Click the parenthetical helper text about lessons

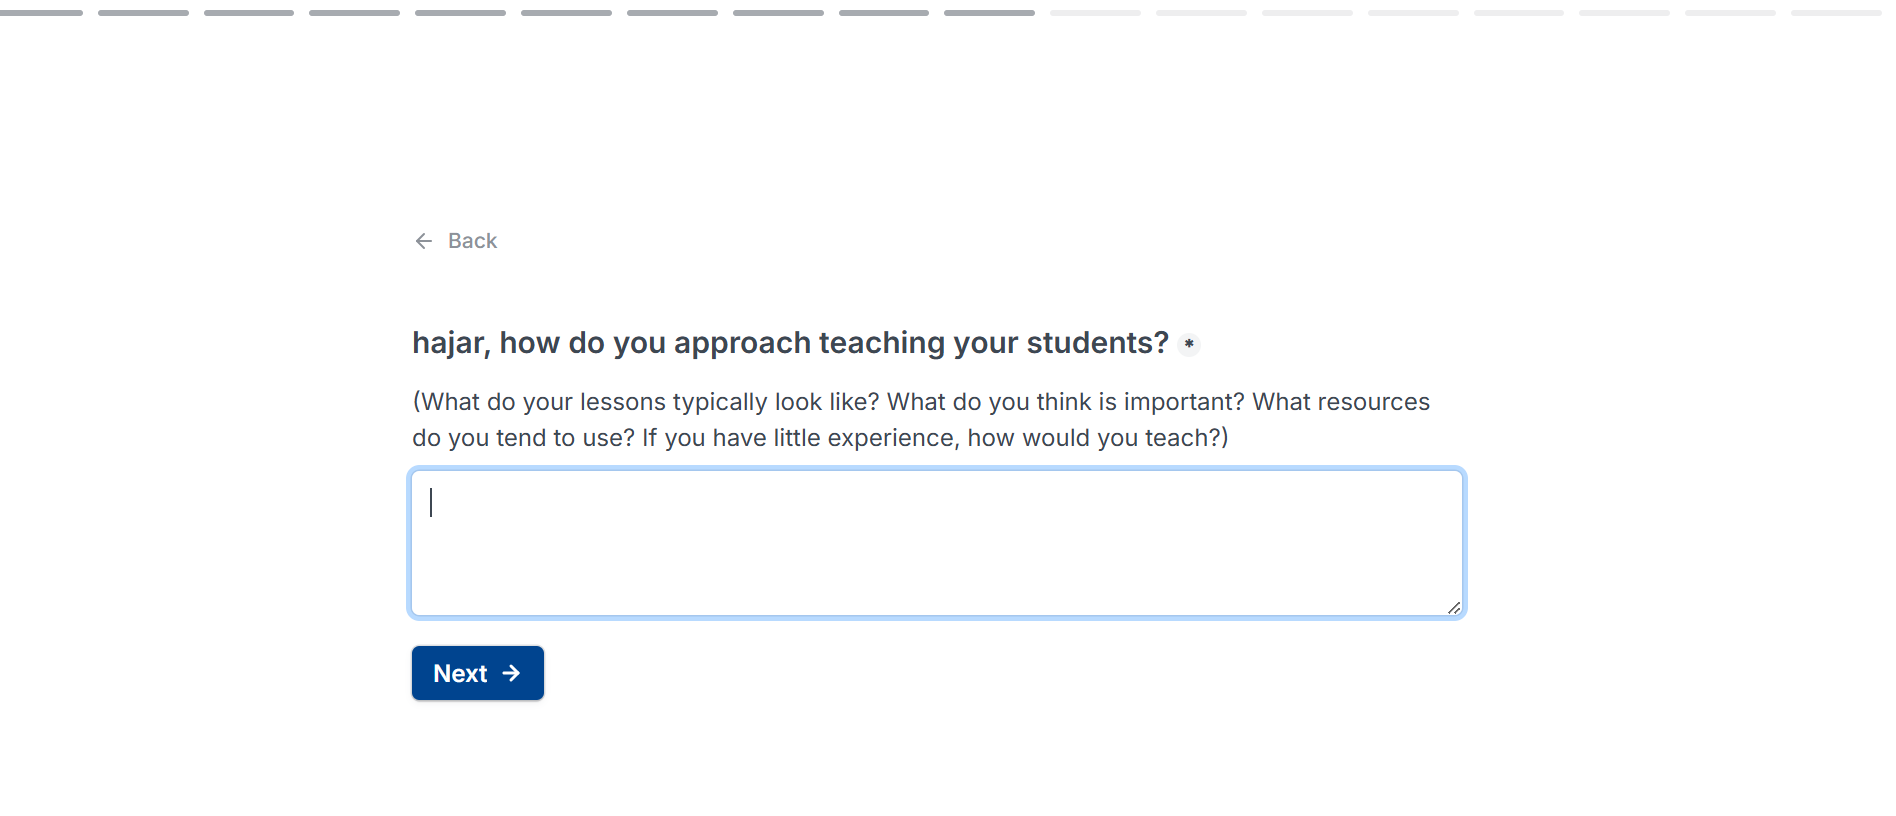tap(921, 420)
